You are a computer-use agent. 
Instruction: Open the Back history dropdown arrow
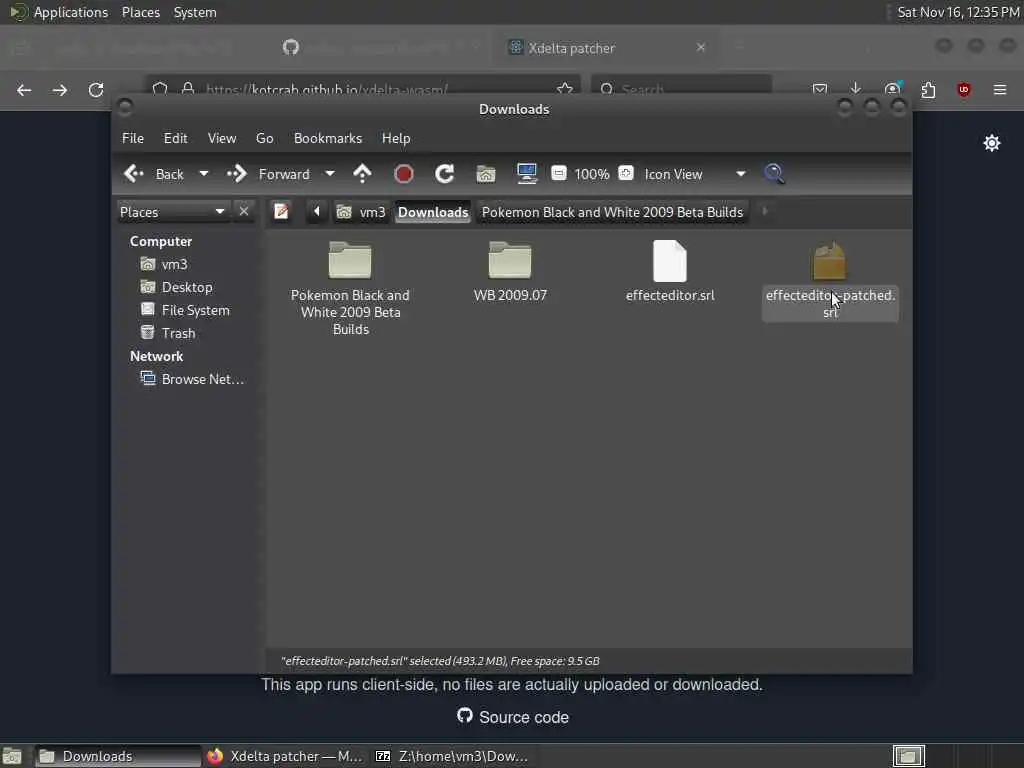pyautogui.click(x=204, y=174)
